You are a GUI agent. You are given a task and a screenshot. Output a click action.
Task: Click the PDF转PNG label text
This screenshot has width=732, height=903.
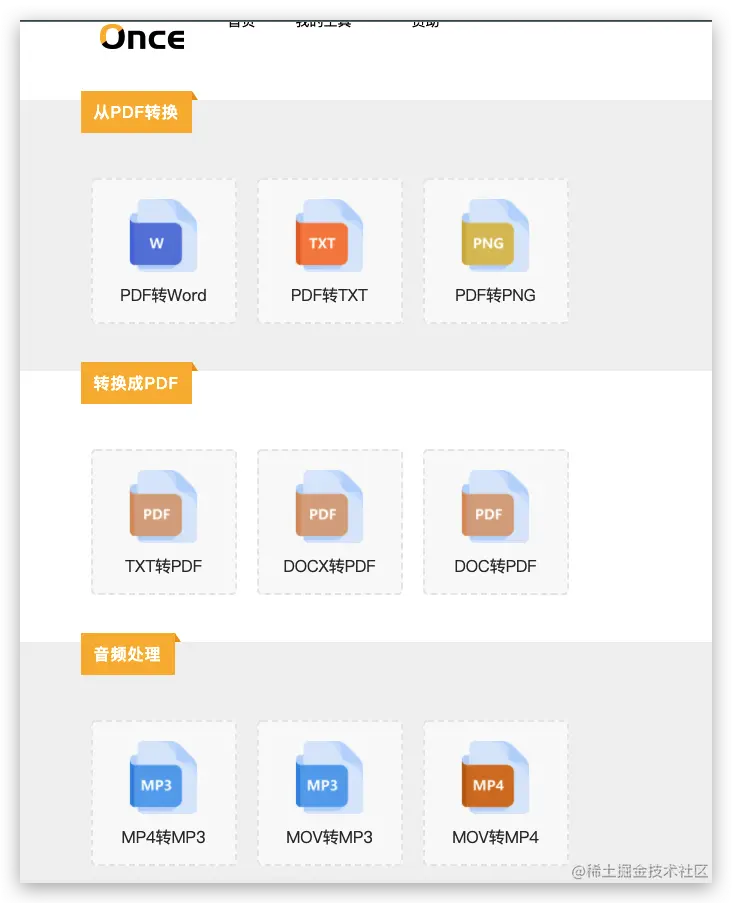coord(495,295)
